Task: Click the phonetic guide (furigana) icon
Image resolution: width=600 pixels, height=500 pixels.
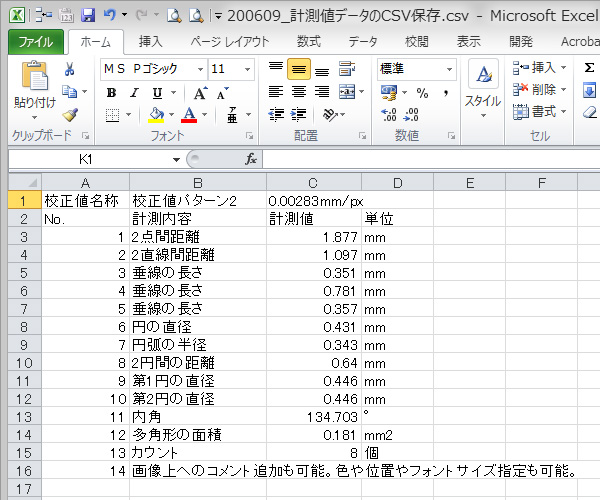Action: click(x=232, y=115)
